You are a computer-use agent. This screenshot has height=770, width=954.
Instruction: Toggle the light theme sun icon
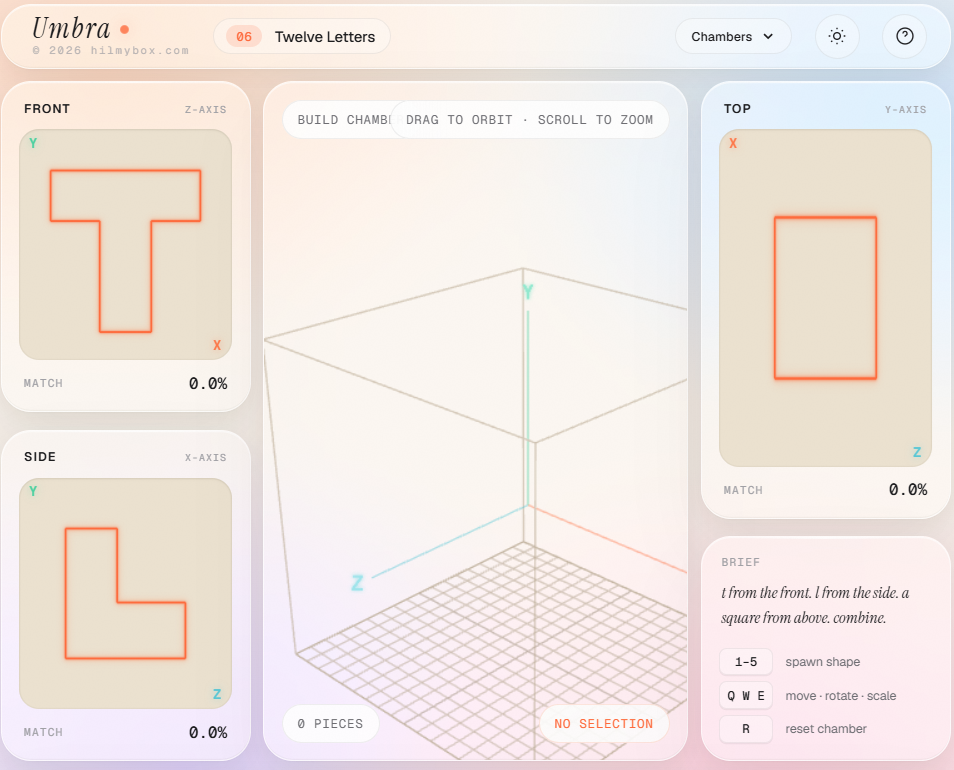[x=837, y=36]
